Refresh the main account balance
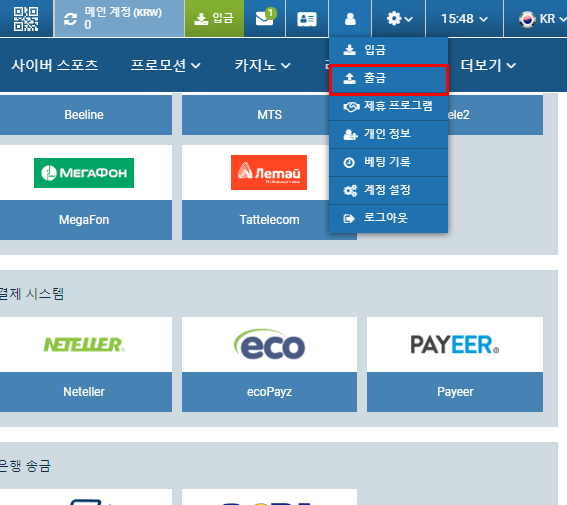This screenshot has height=505, width=567. pyautogui.click(x=71, y=19)
